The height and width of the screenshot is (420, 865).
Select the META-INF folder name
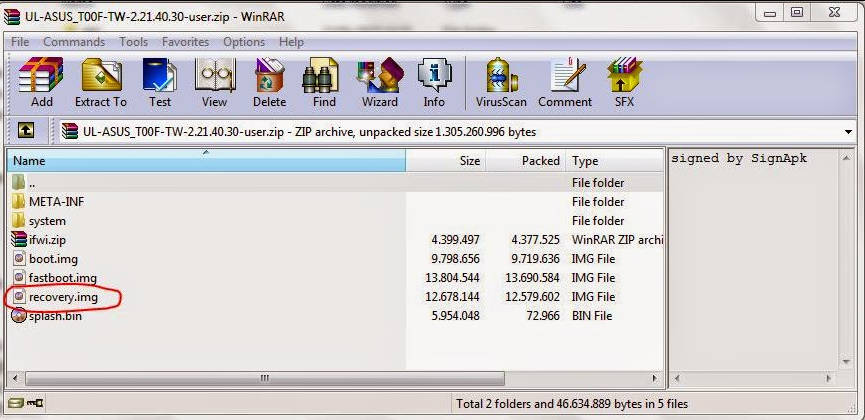point(56,201)
